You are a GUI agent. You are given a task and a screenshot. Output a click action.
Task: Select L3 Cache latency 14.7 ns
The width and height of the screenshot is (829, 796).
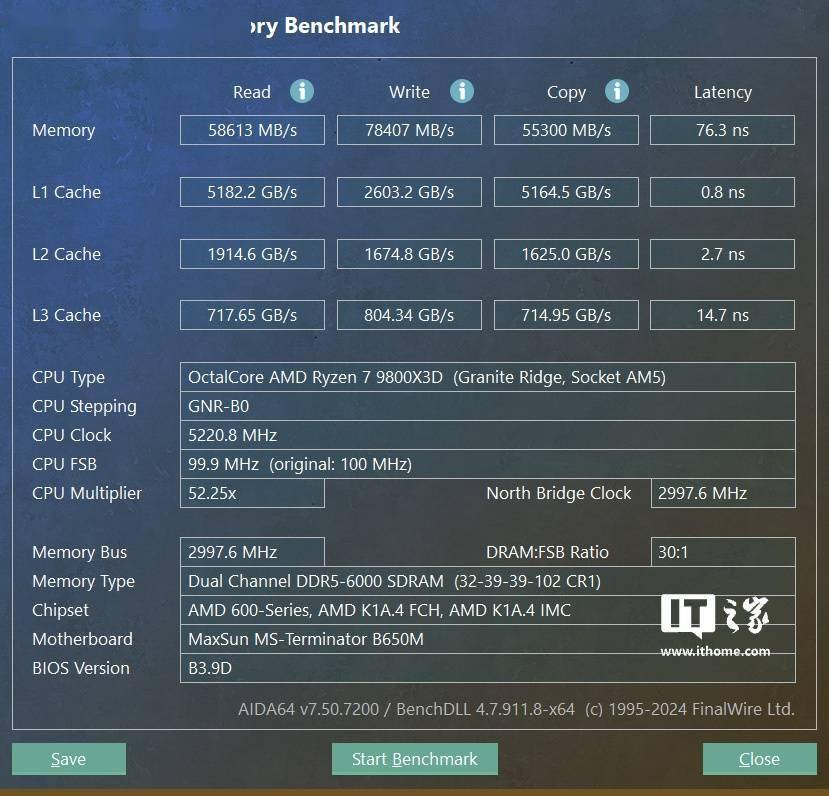[722, 315]
